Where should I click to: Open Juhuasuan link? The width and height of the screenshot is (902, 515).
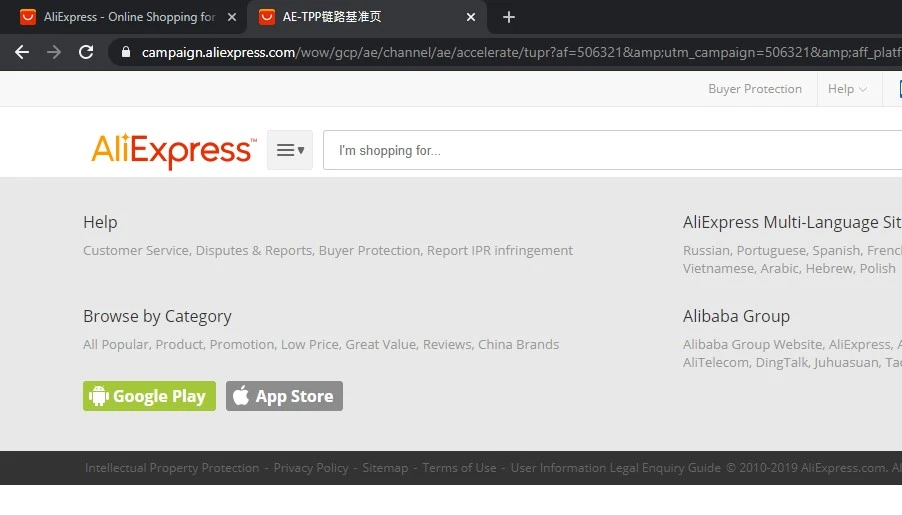[846, 362]
